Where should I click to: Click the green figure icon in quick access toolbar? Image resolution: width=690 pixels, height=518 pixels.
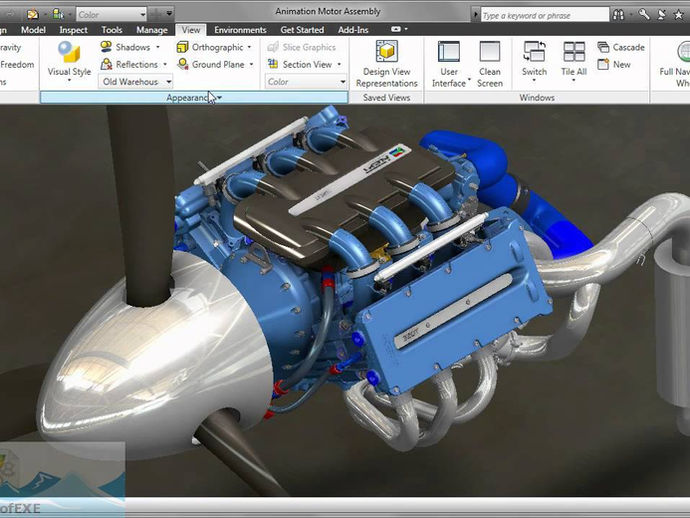click(58, 15)
